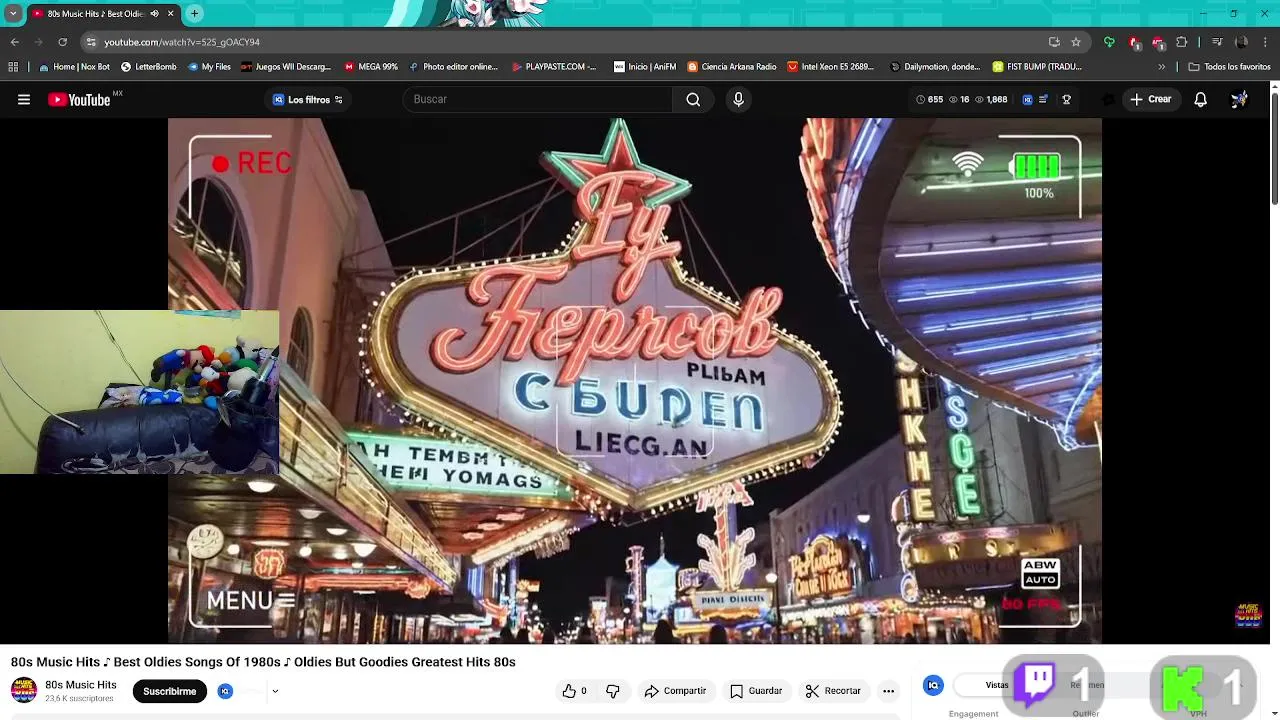Image resolution: width=1280 pixels, height=720 pixels.
Task: Select the 80s Music Hits browser tab
Action: pyautogui.click(x=95, y=14)
